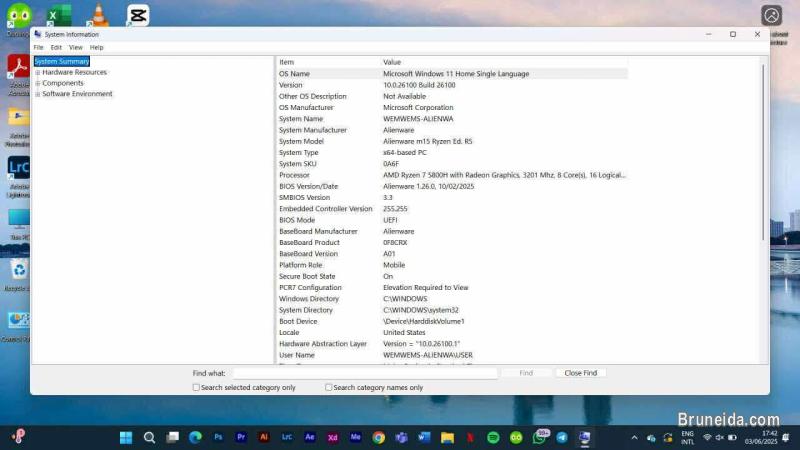This screenshot has width=800, height=450.
Task: Launch VLC media player desktop icon
Action: click(x=98, y=15)
